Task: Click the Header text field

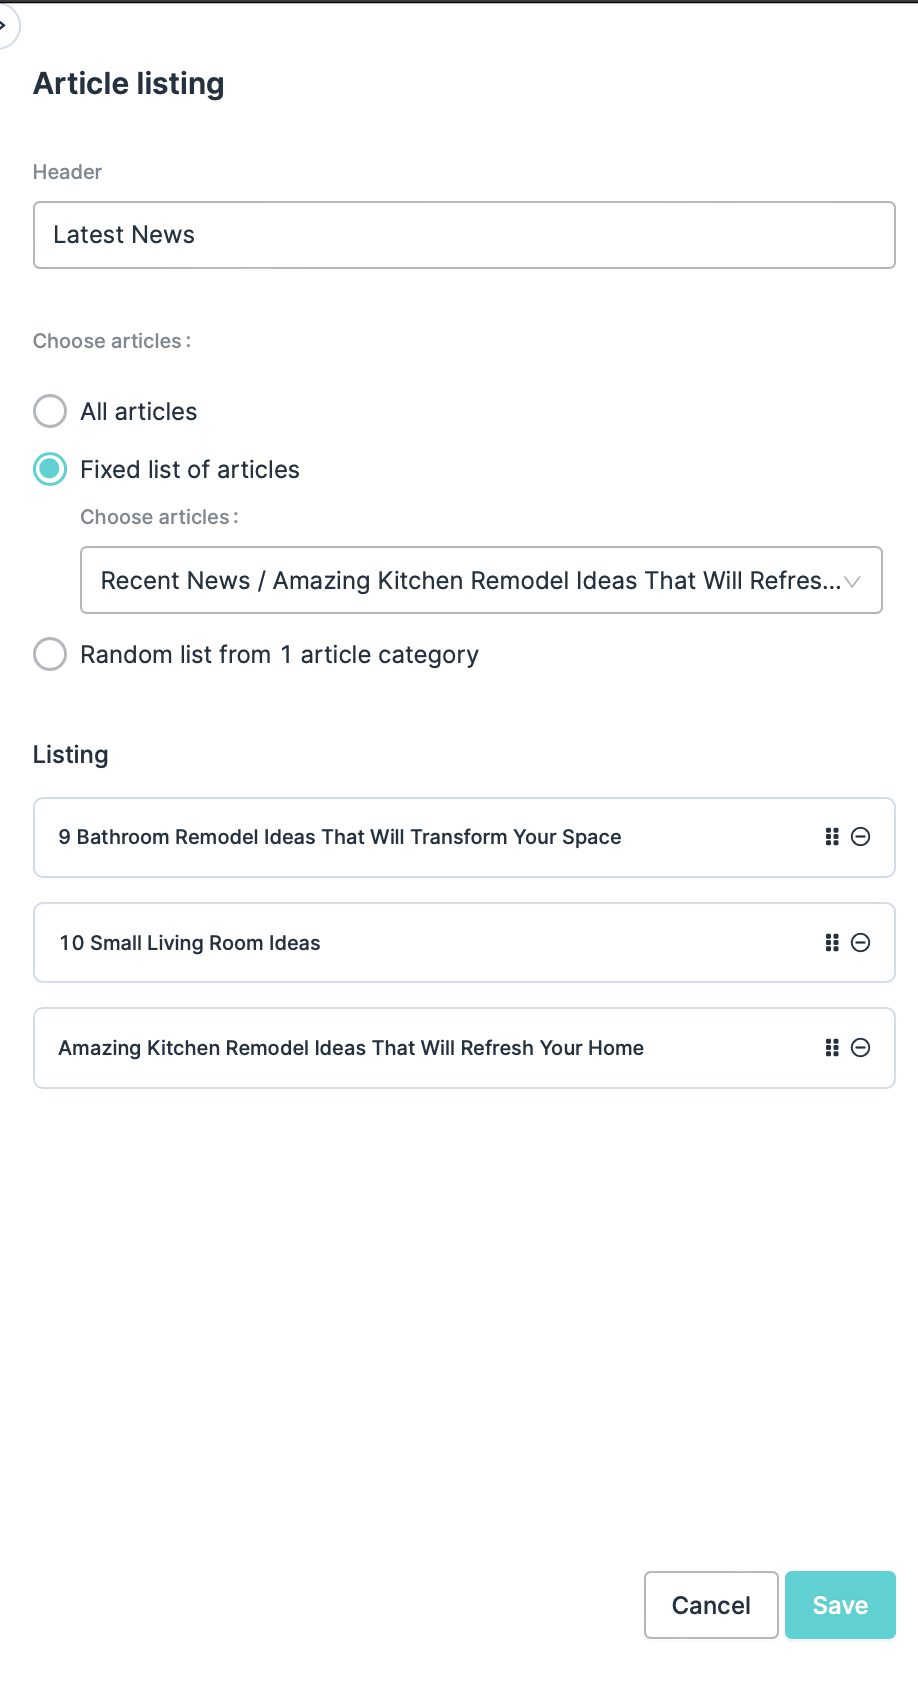Action: 464,235
